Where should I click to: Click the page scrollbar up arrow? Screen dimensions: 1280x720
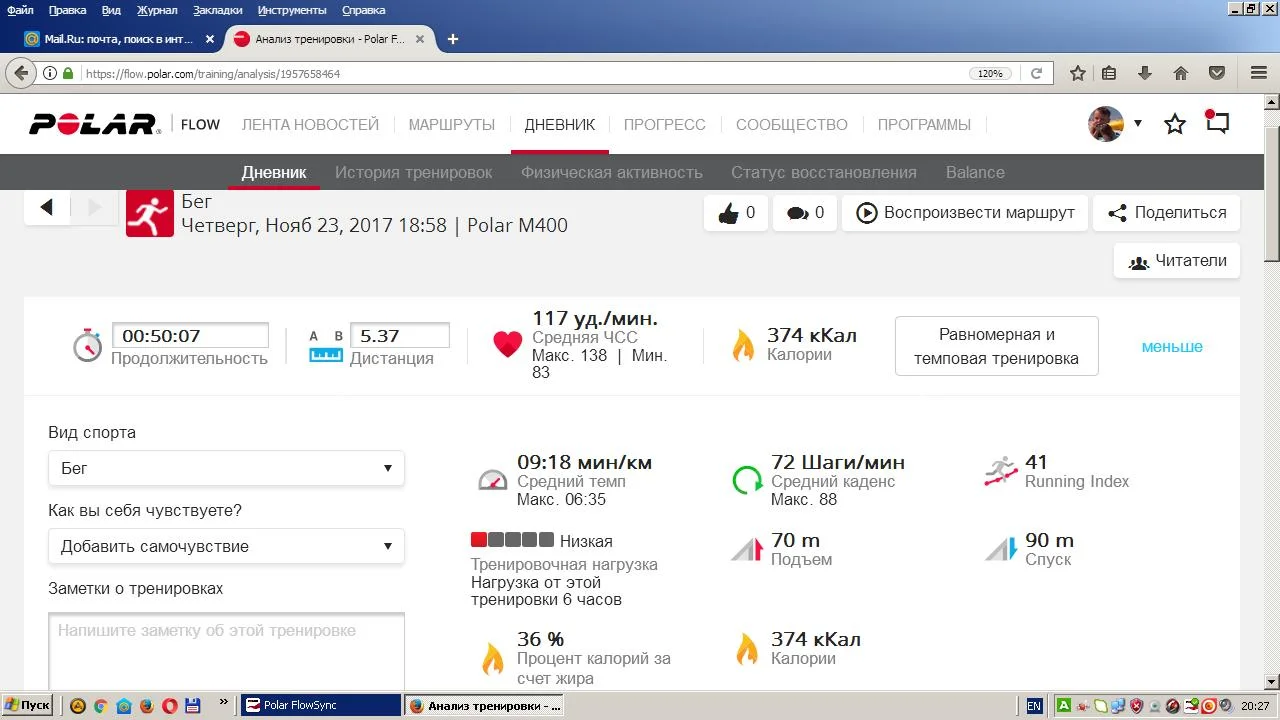1271,103
